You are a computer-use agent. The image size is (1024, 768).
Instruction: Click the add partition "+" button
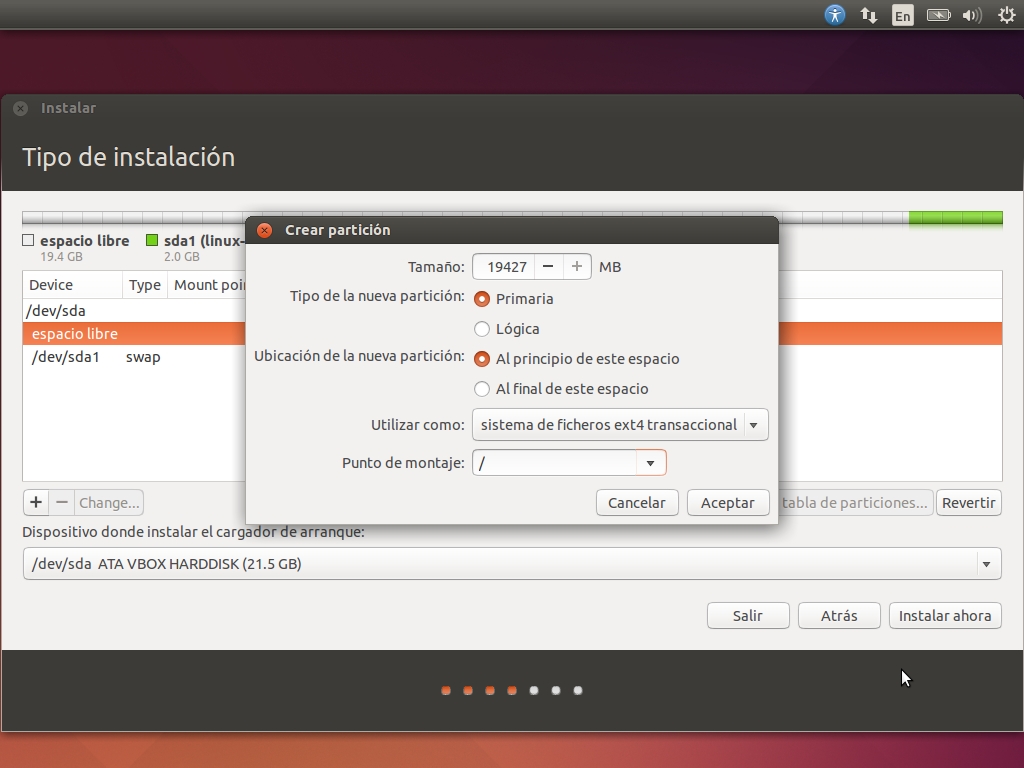pyautogui.click(x=35, y=502)
